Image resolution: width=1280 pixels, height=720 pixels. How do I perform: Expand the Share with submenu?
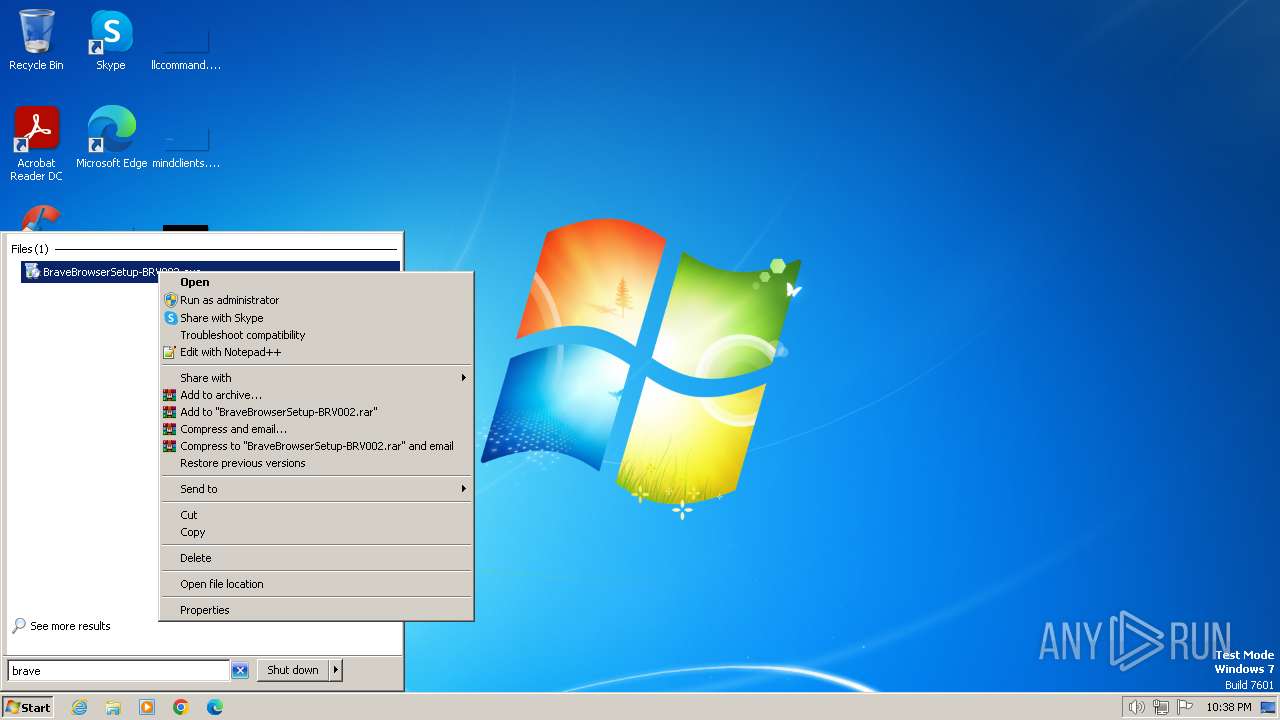click(316, 378)
